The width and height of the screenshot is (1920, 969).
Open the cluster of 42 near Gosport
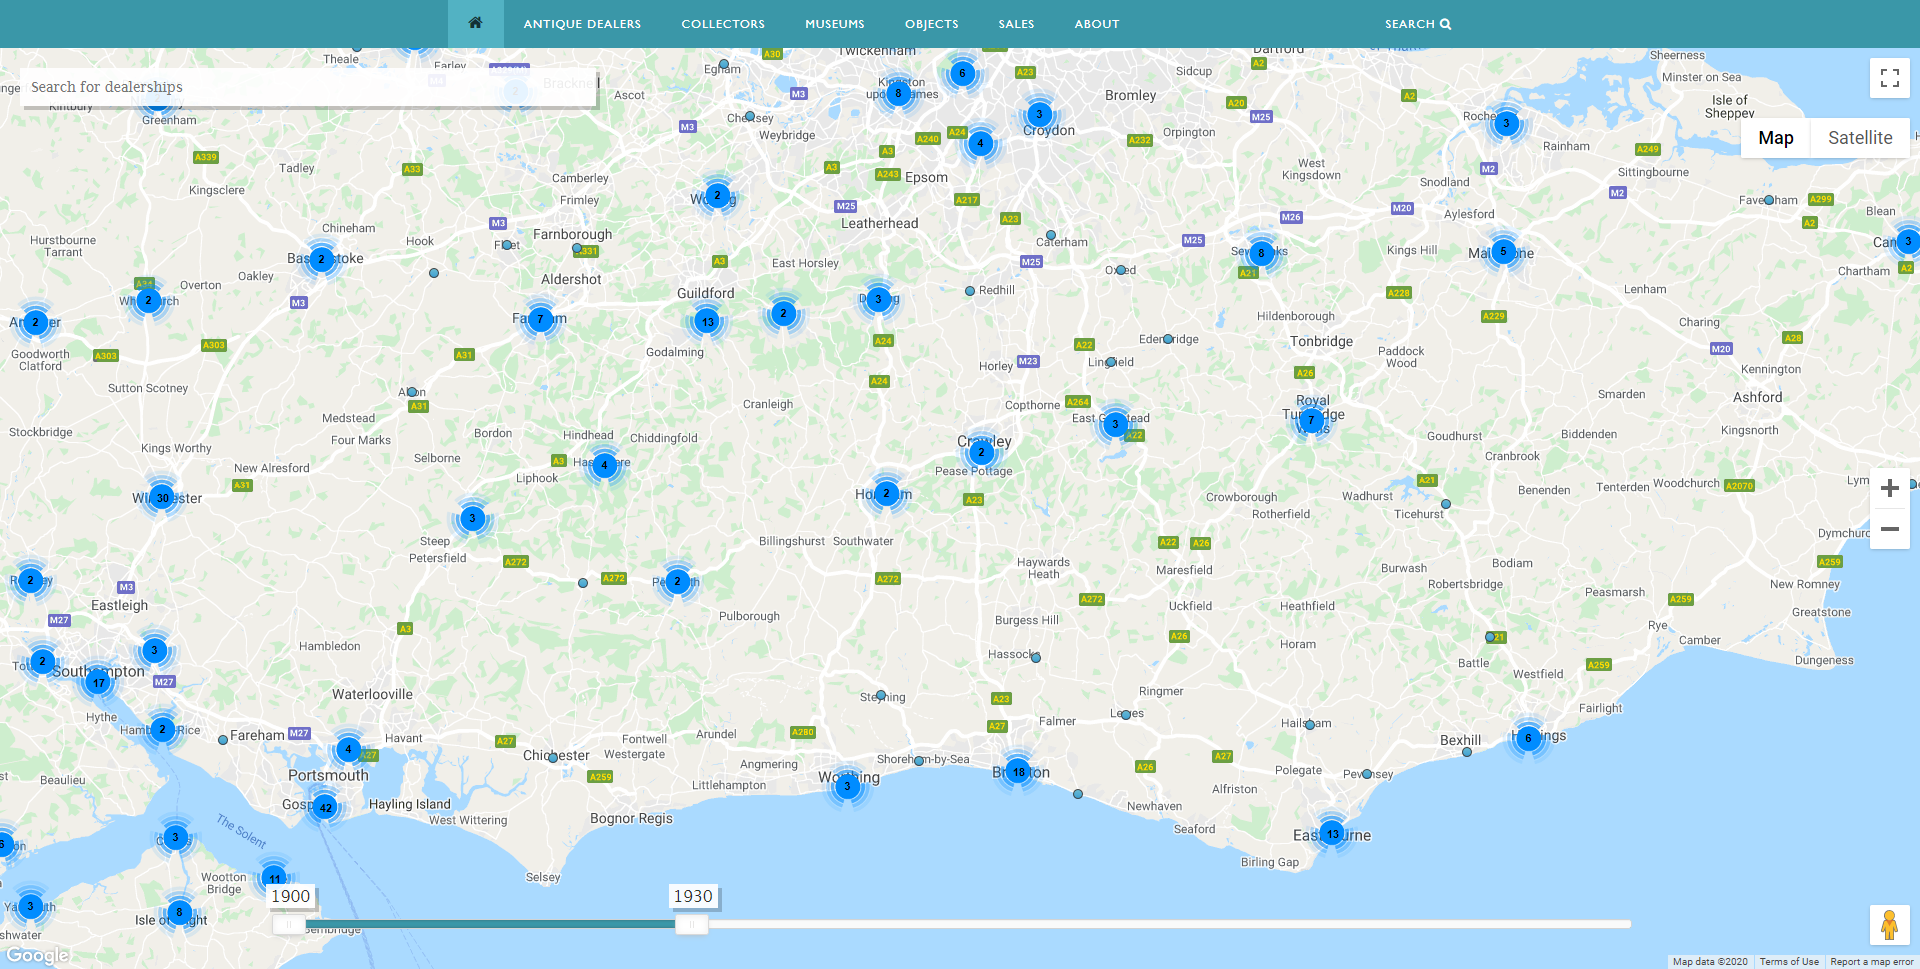325,808
